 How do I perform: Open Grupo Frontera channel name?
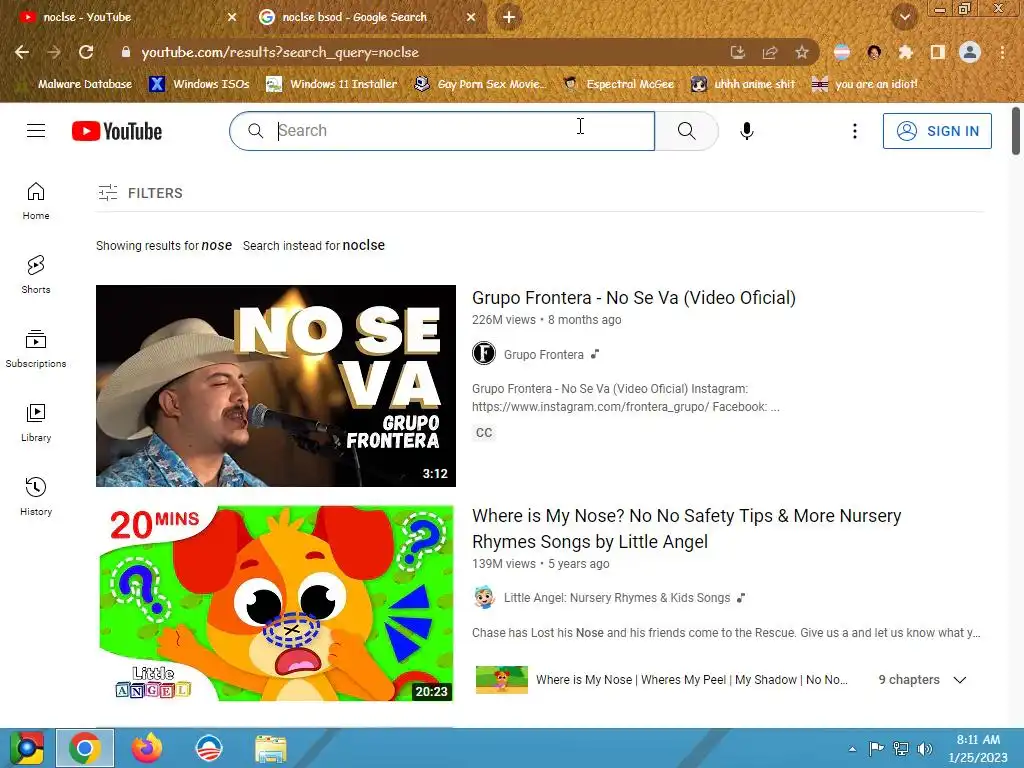(543, 354)
